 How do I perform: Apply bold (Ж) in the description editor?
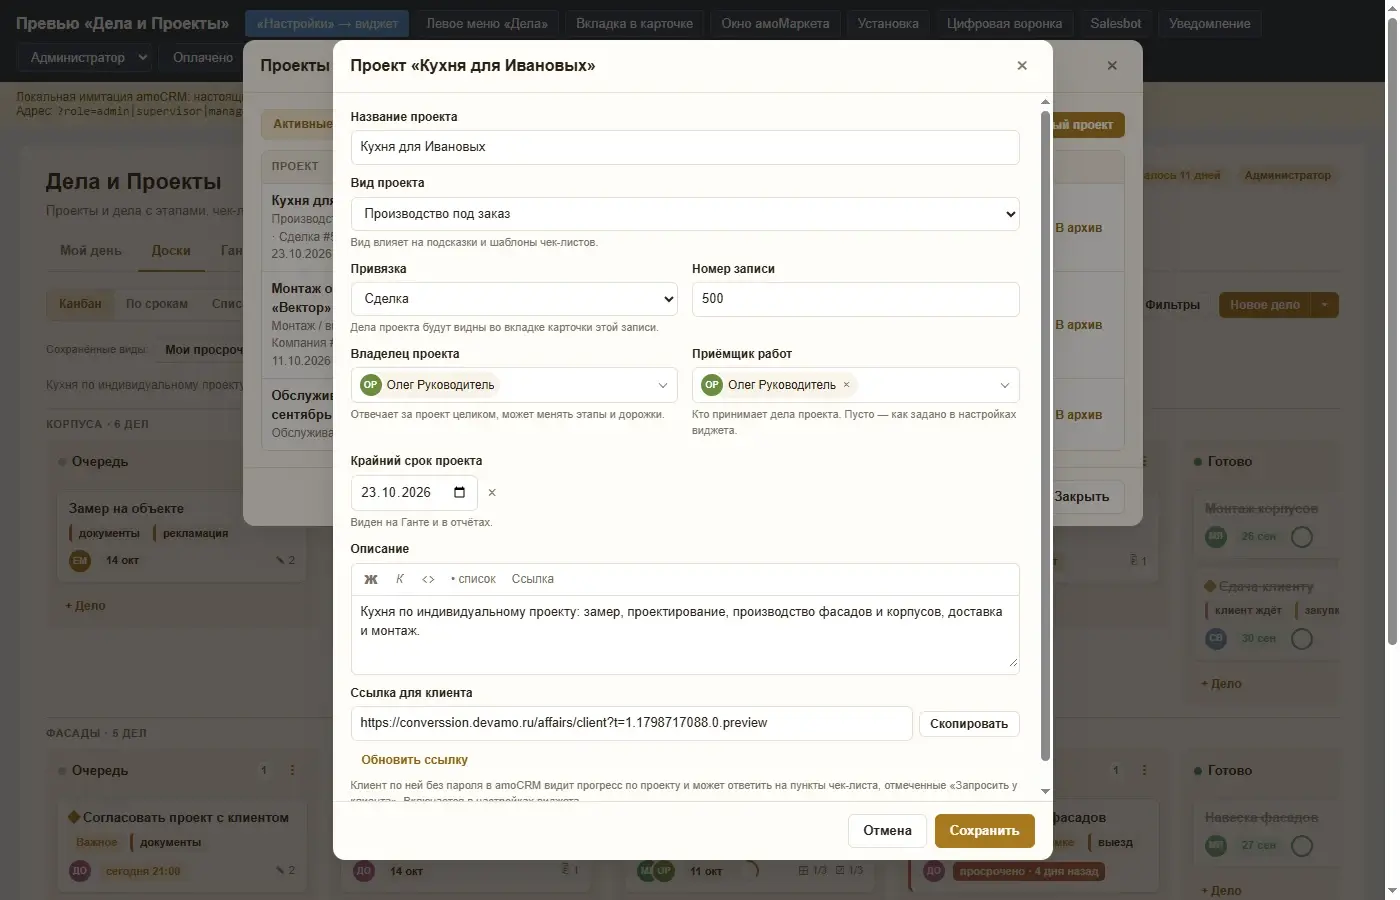371,579
